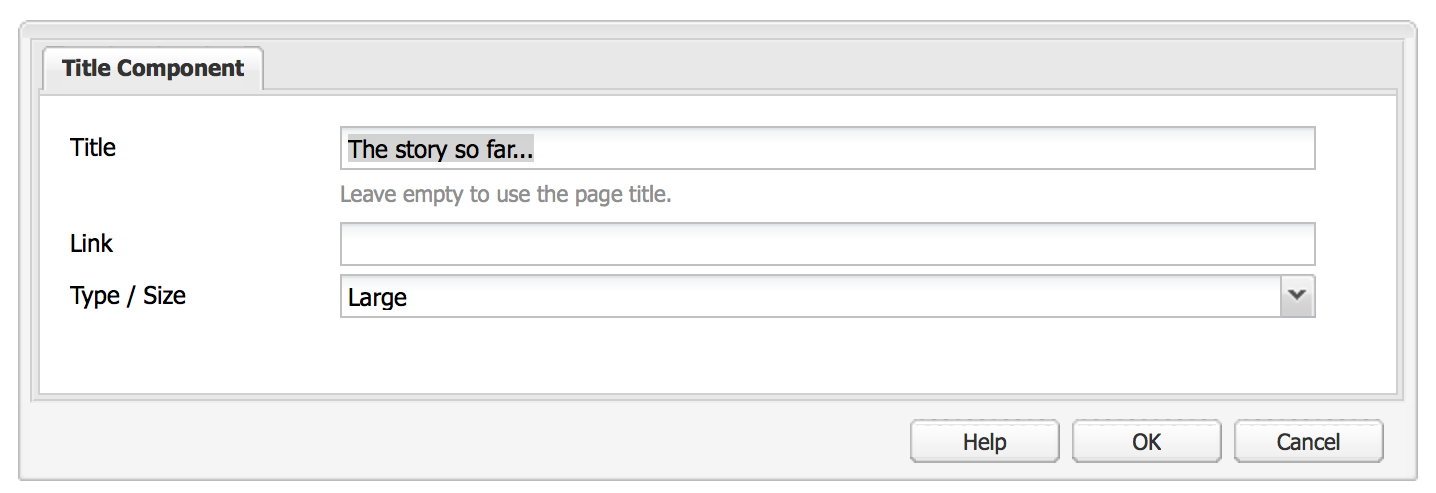This screenshot has height=493, width=1436.
Task: Click the Large value in Type / Size
Action: [x=378, y=297]
